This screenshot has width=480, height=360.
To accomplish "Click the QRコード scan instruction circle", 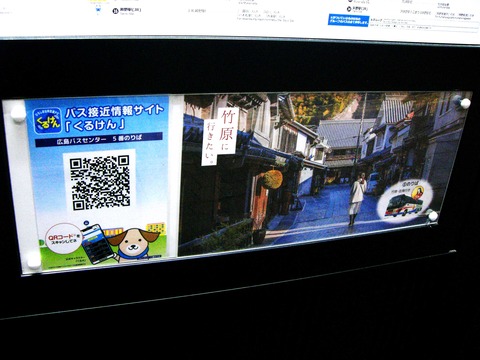I will [x=63, y=238].
